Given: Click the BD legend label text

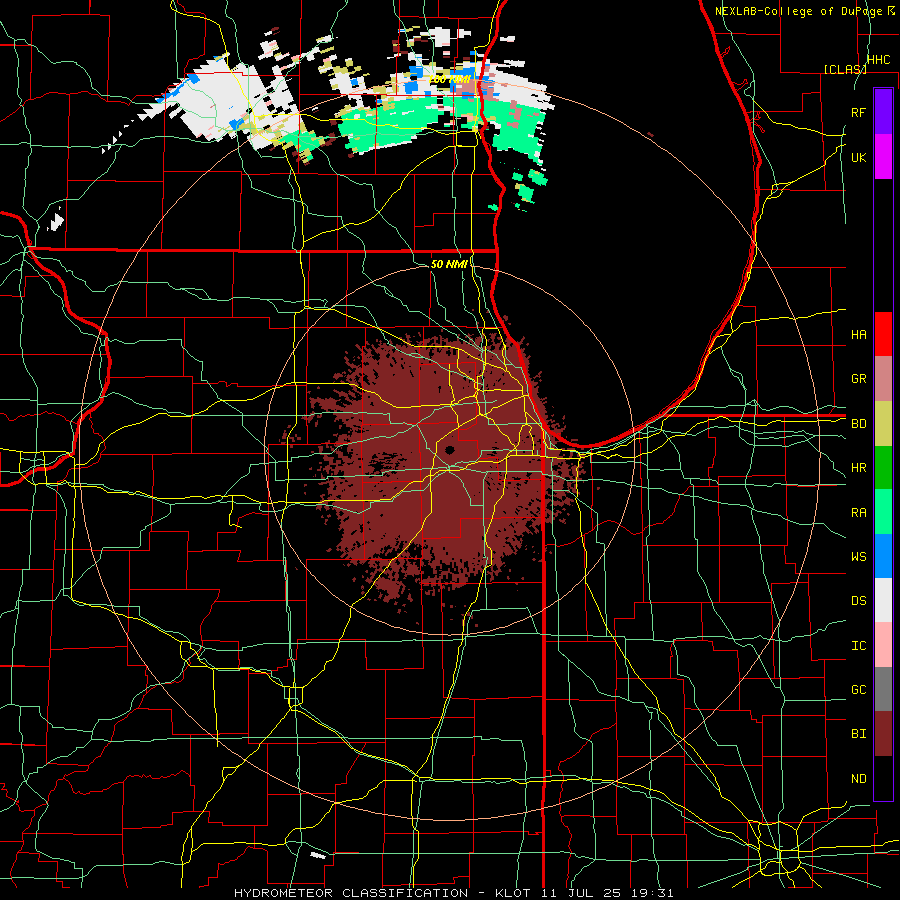Looking at the screenshot, I should click(x=858, y=424).
